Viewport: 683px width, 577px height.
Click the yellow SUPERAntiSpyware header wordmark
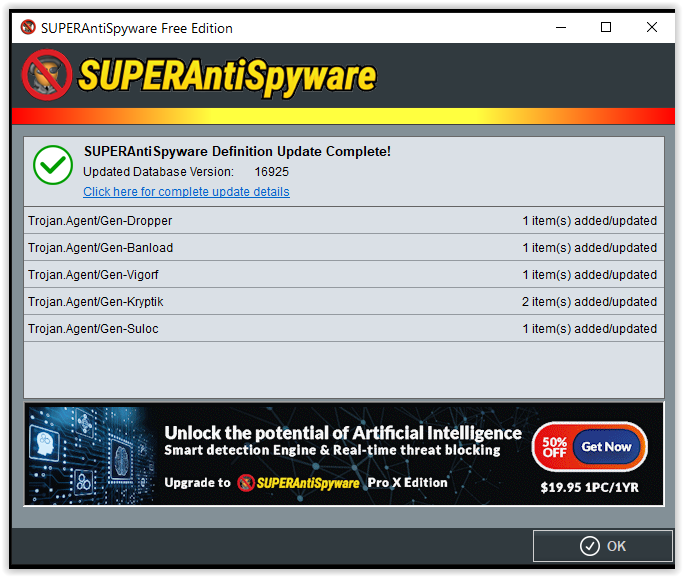coord(227,76)
